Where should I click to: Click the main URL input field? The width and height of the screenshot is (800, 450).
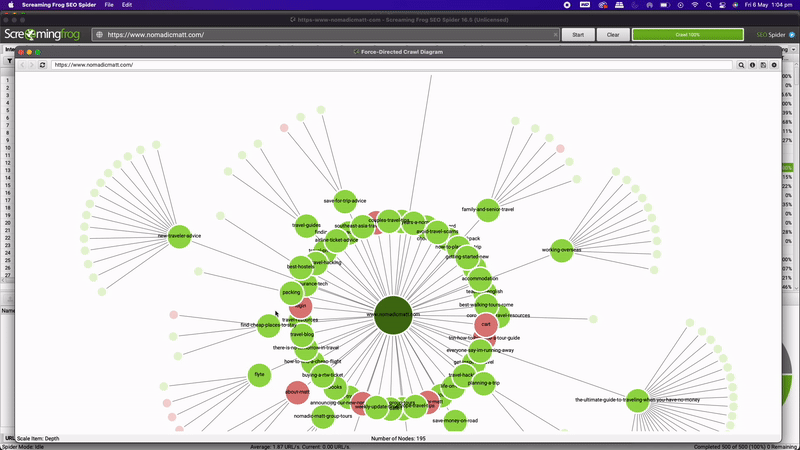[x=327, y=35]
